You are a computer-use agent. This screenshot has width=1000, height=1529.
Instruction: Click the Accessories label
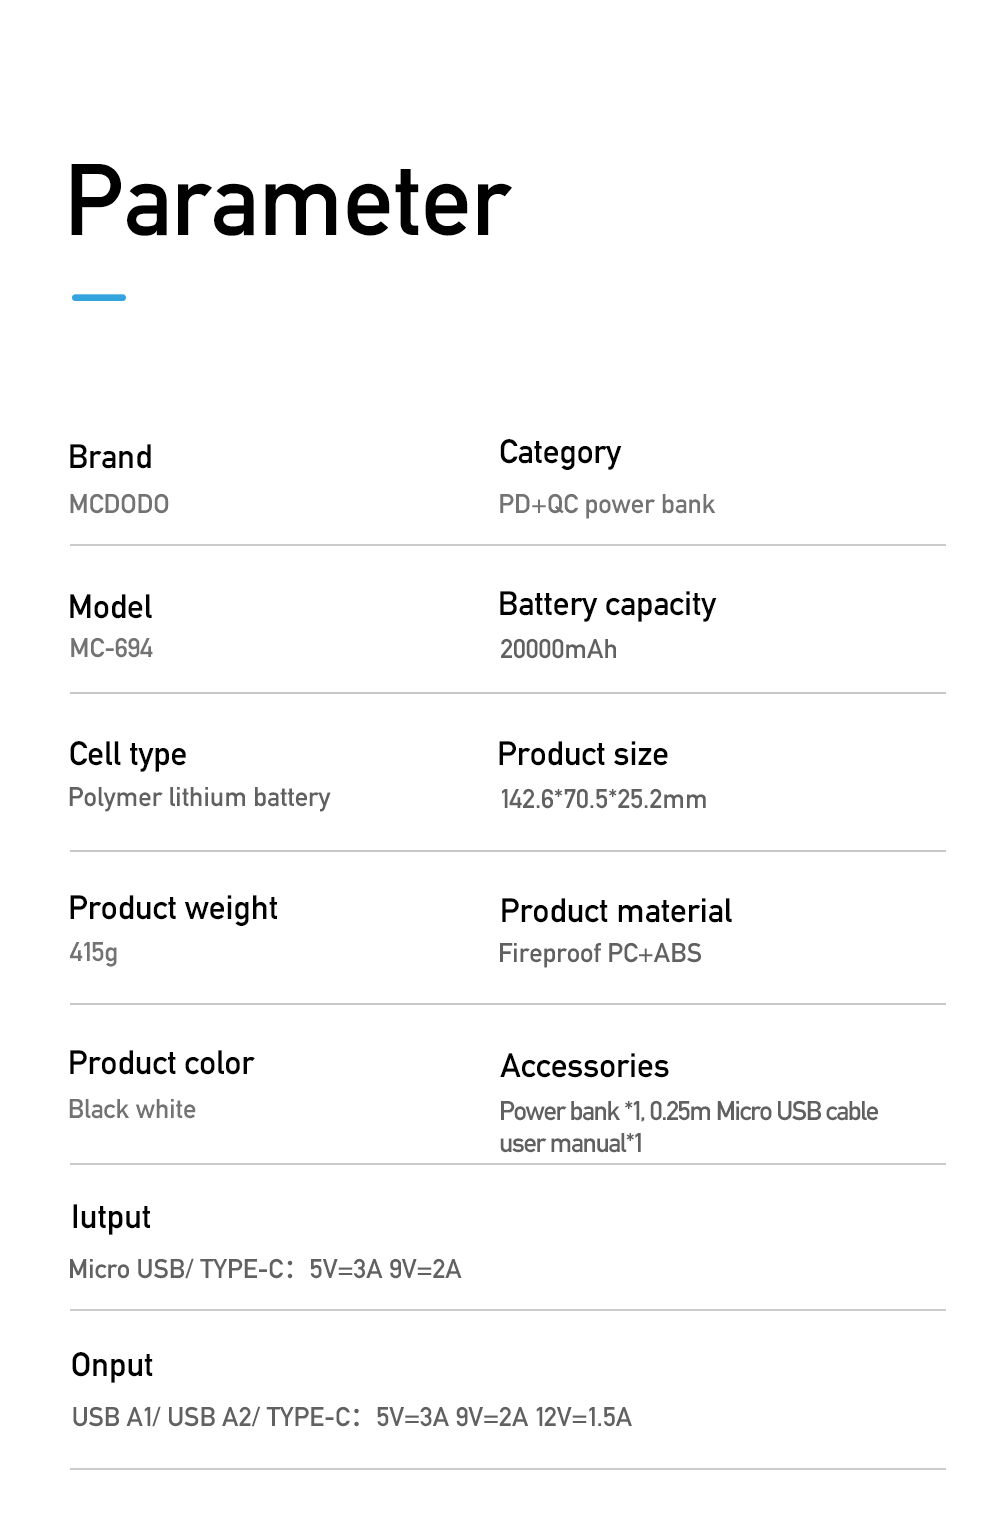click(x=585, y=1066)
